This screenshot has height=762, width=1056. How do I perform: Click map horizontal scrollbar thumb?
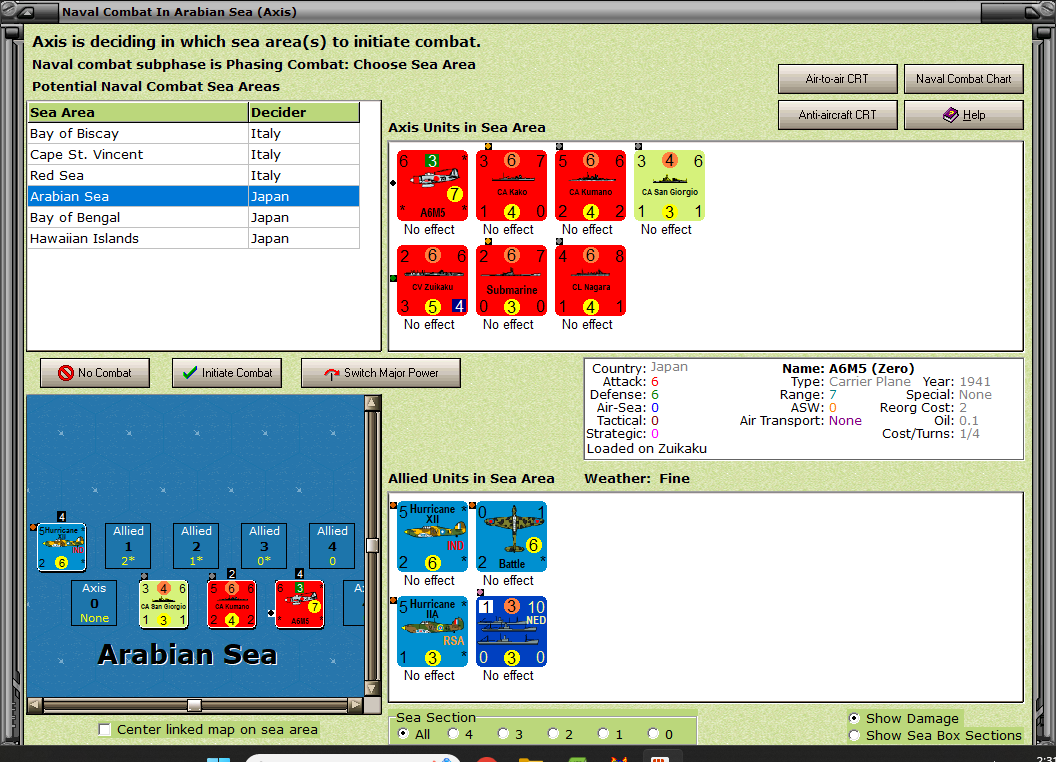point(194,705)
